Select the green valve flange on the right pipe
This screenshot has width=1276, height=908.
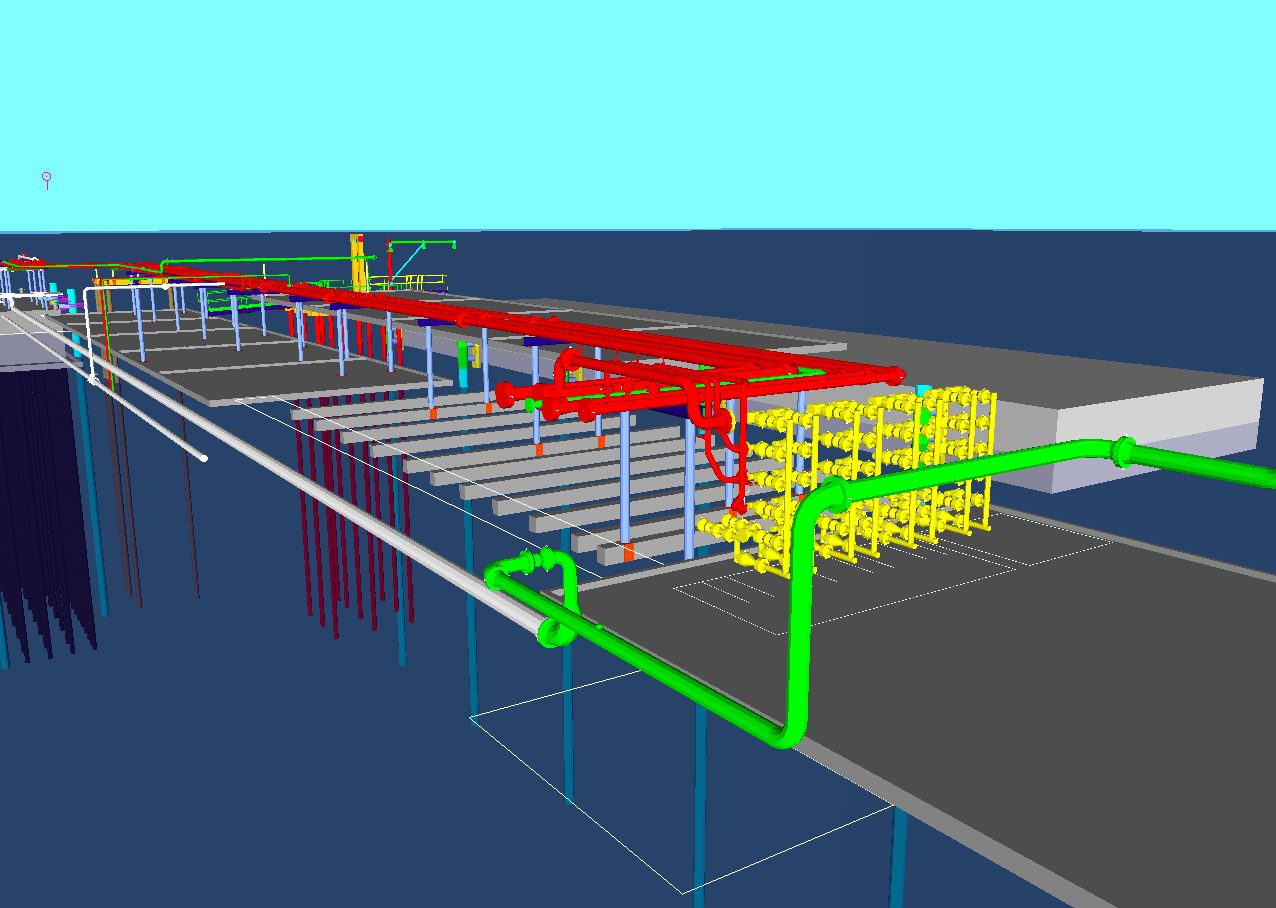pos(1123,451)
